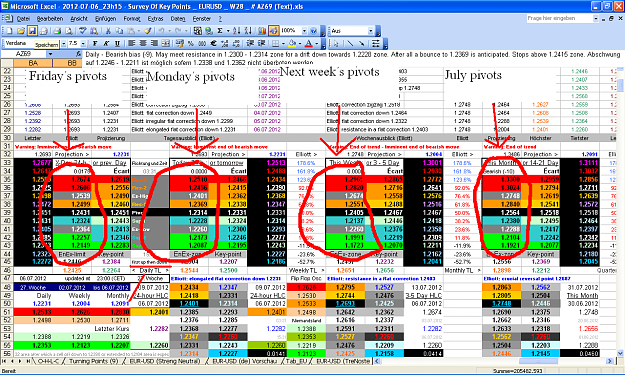The image size is (625, 375).
Task: Merge and center cells
Action: 165,43
